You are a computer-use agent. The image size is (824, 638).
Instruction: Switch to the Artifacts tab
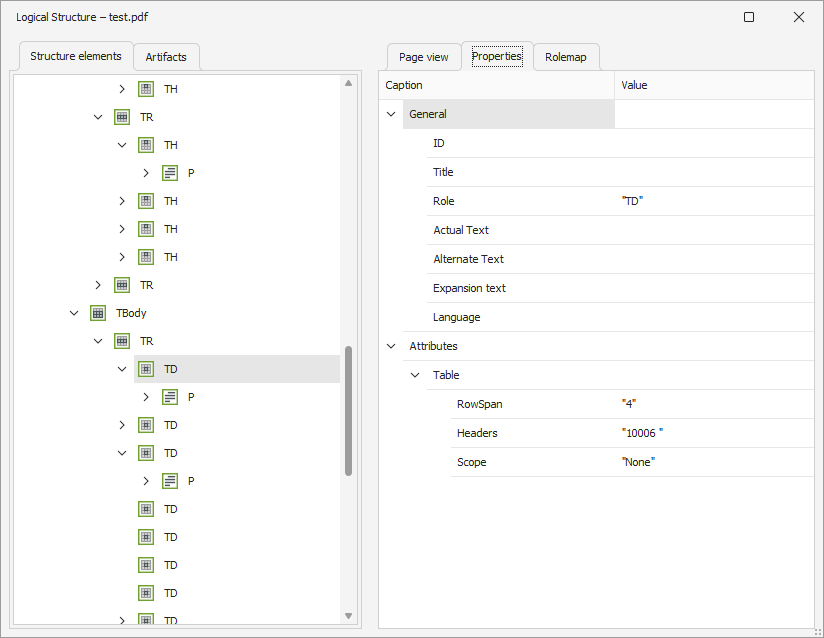166,57
